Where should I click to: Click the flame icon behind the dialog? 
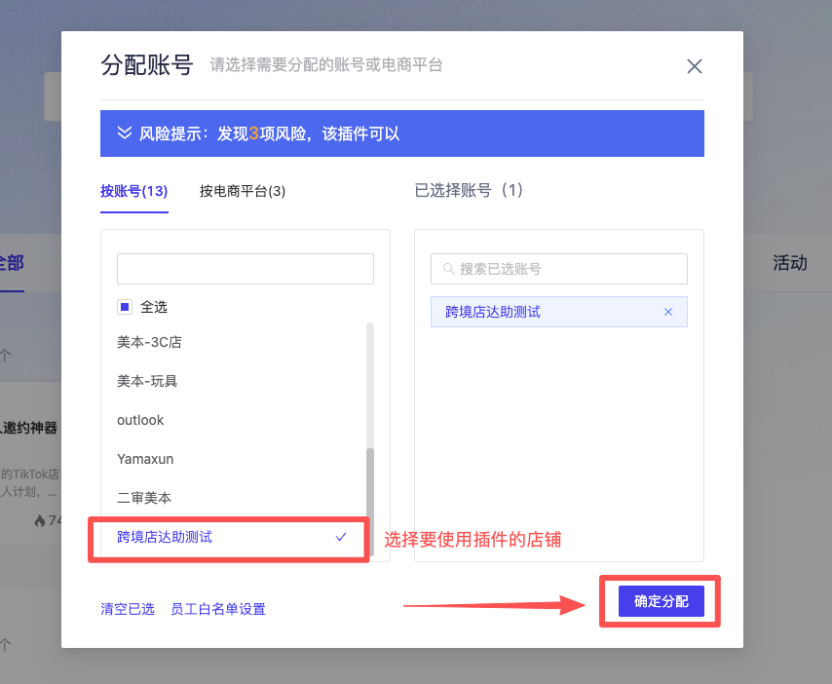[40, 520]
